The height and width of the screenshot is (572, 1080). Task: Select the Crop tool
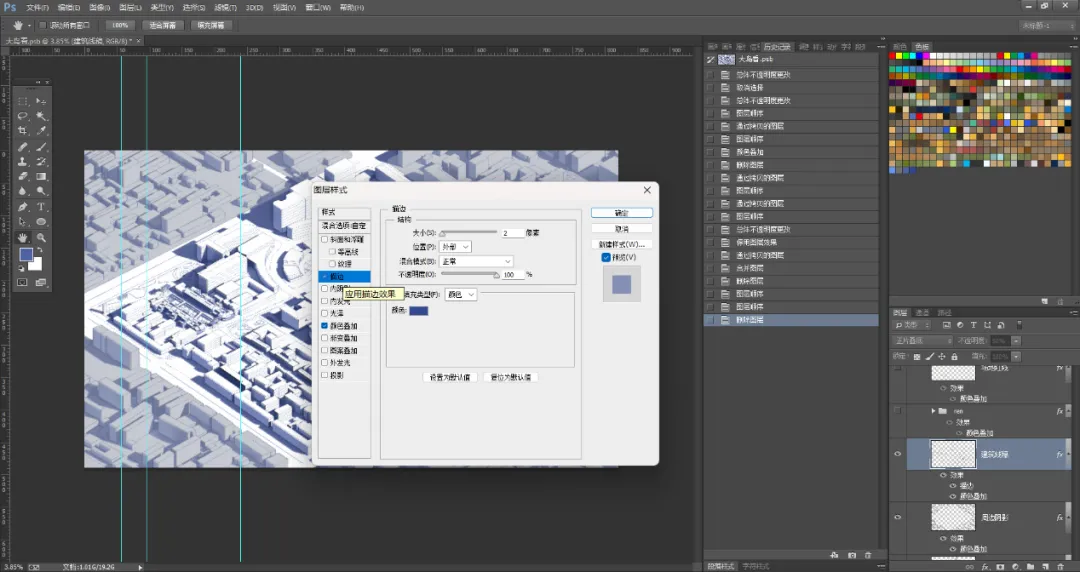click(x=23, y=130)
